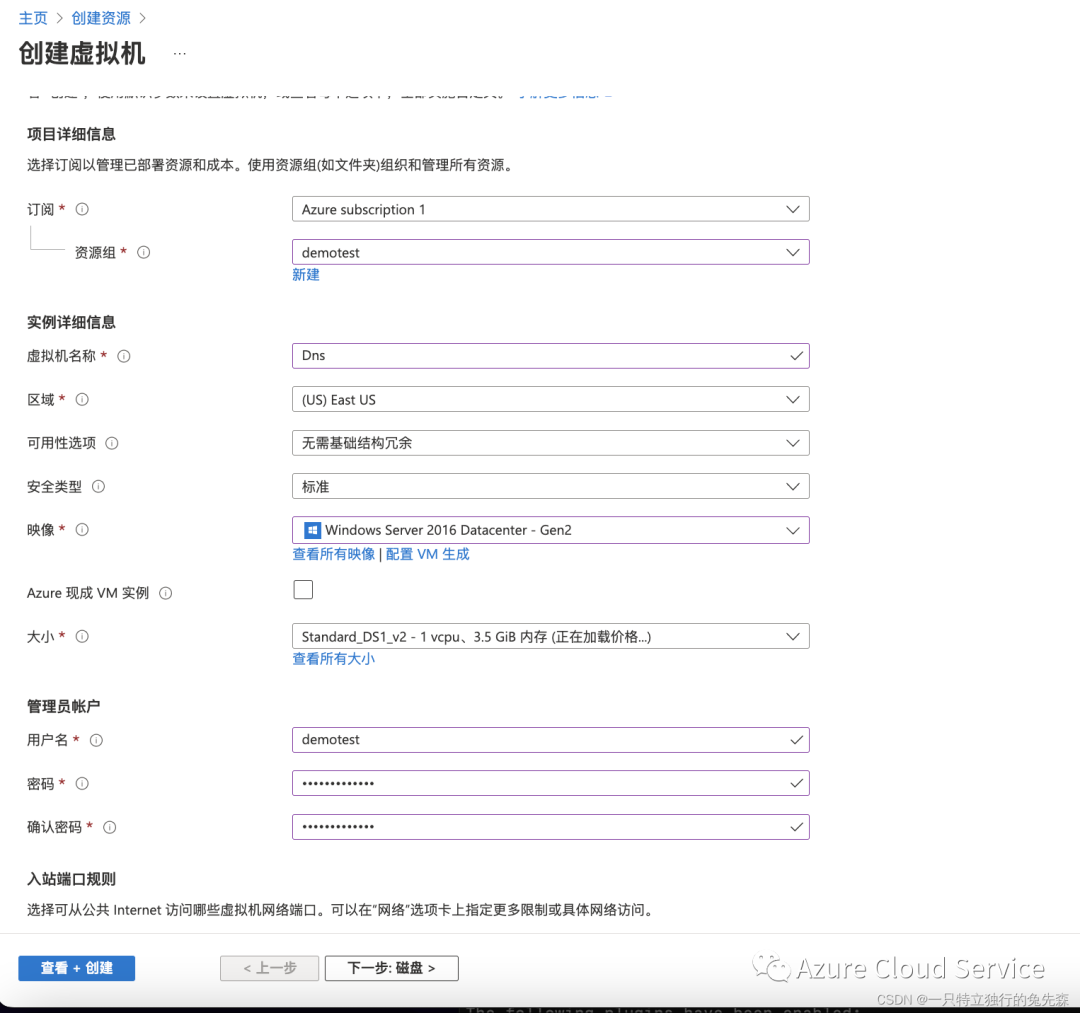Go to 创建资源 breadcrumb
Viewport: 1080px width, 1013px height.
click(x=101, y=18)
